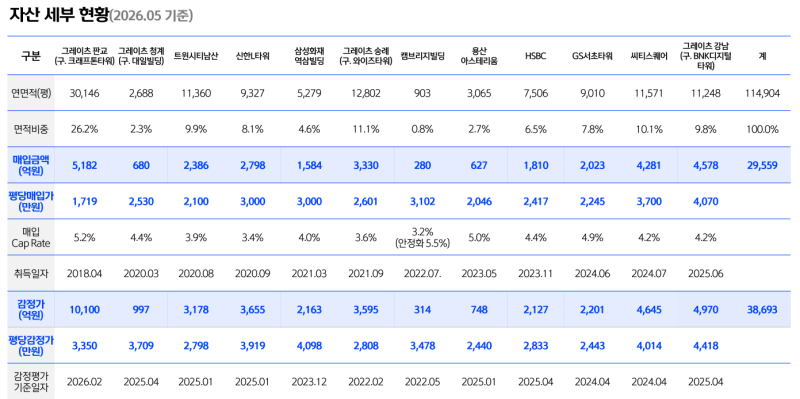The image size is (800, 399).
Task: Select the 'GS서초타워' column header
Action: click(592, 56)
